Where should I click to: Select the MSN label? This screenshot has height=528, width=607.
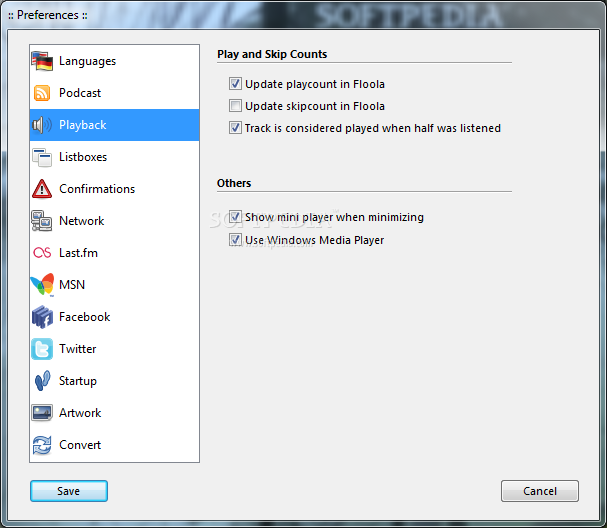(72, 285)
